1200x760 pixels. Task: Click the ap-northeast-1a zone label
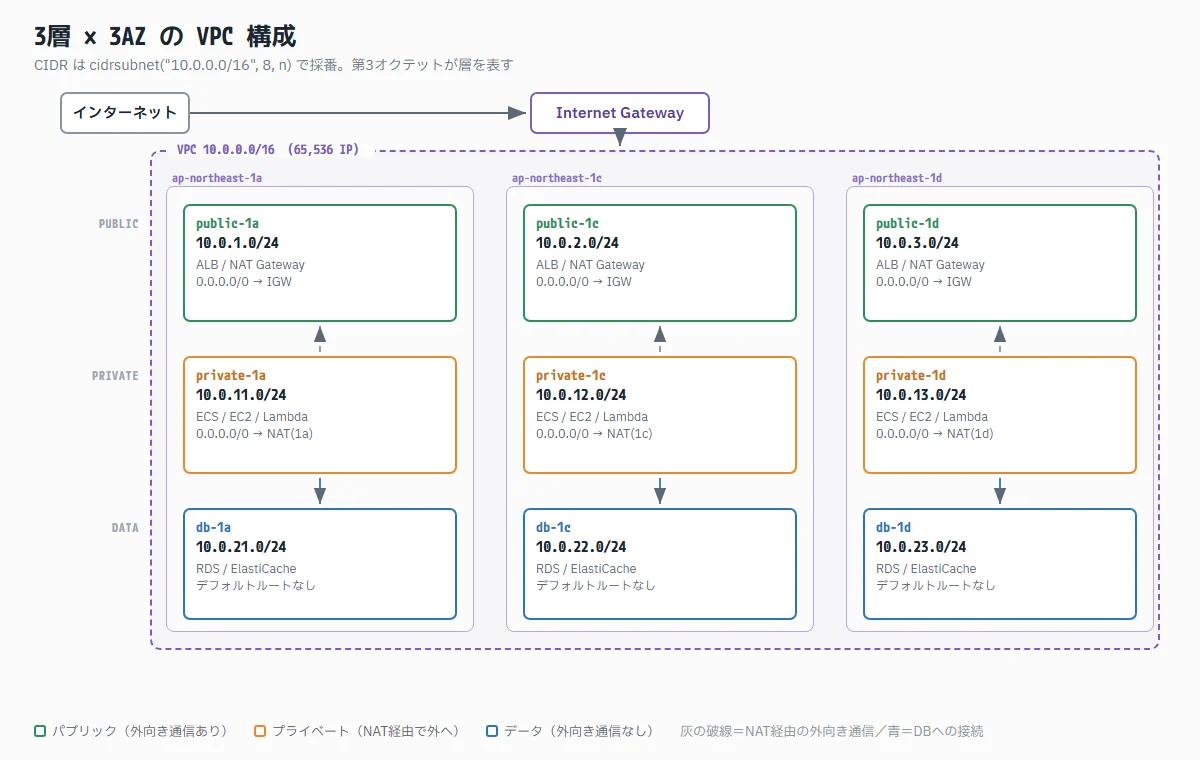point(217,178)
